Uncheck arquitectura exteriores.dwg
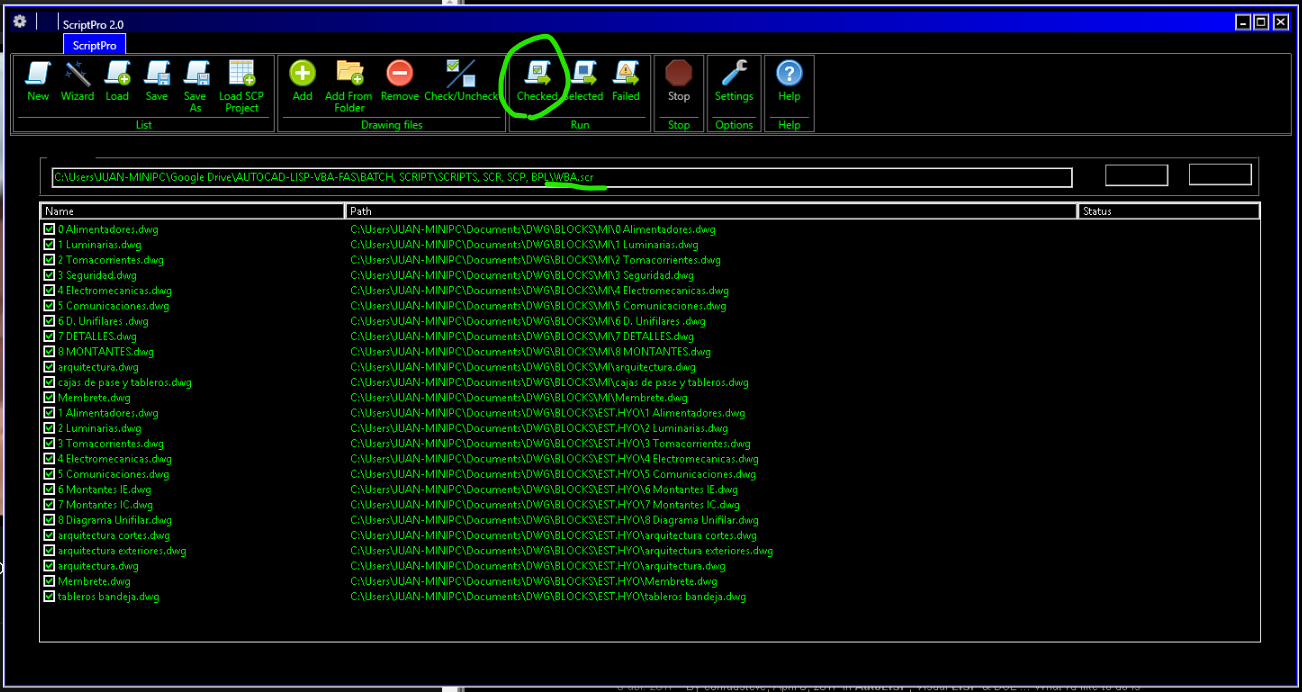This screenshot has height=692, width=1302. pyautogui.click(x=49, y=550)
